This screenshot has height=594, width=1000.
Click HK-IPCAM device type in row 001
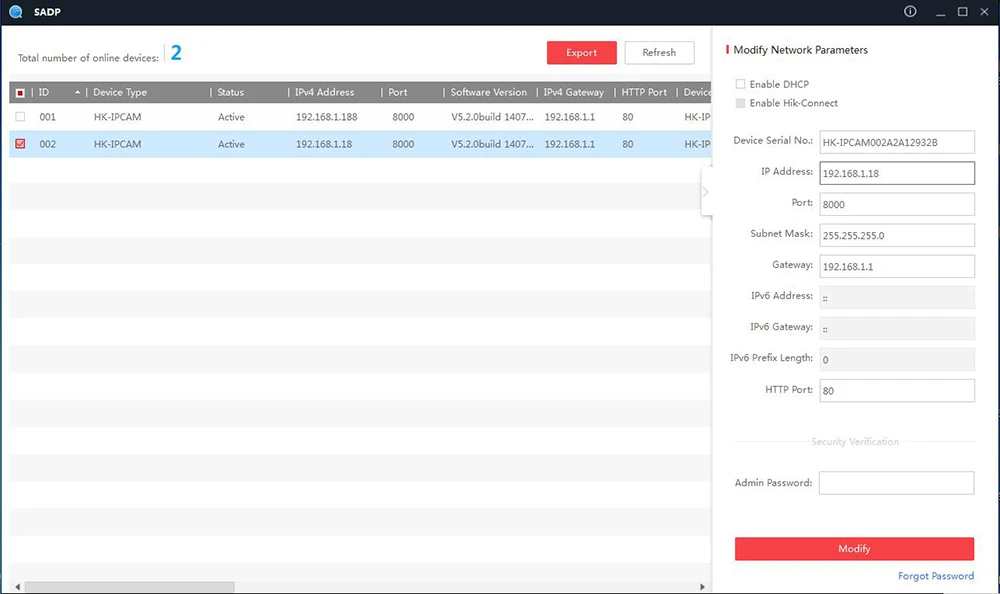coord(117,117)
